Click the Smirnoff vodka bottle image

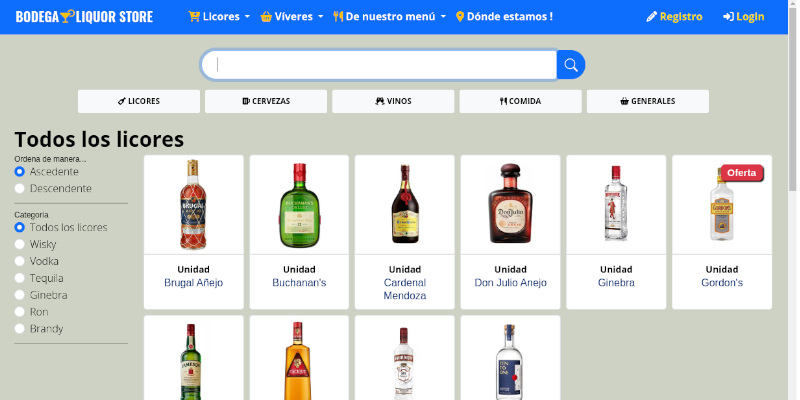tap(404, 363)
